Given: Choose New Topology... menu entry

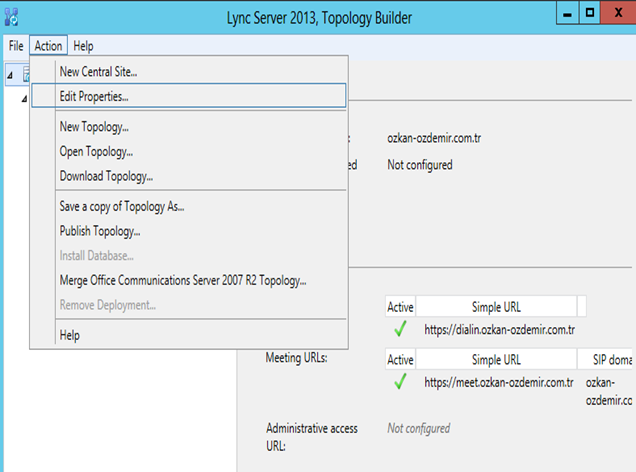Looking at the screenshot, I should (189, 127).
